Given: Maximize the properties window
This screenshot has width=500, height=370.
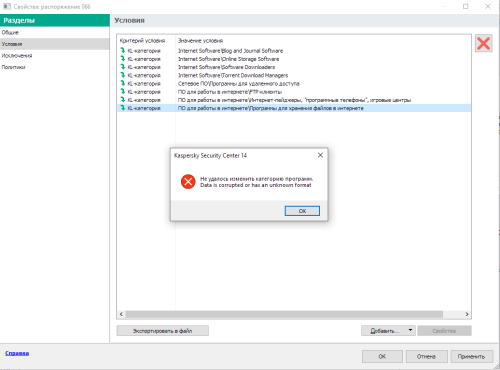Looking at the screenshot, I should (466, 6).
